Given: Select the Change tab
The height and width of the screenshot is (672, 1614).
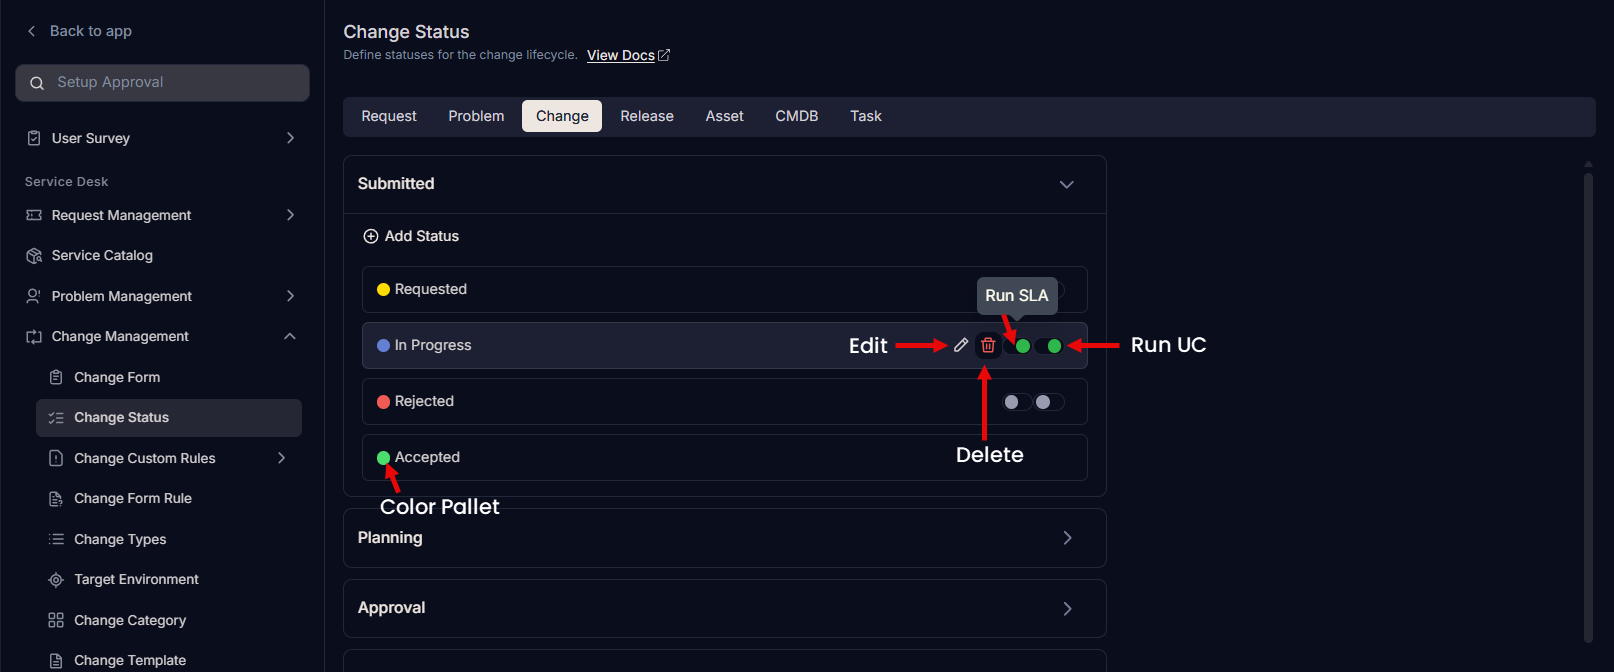Looking at the screenshot, I should point(562,116).
